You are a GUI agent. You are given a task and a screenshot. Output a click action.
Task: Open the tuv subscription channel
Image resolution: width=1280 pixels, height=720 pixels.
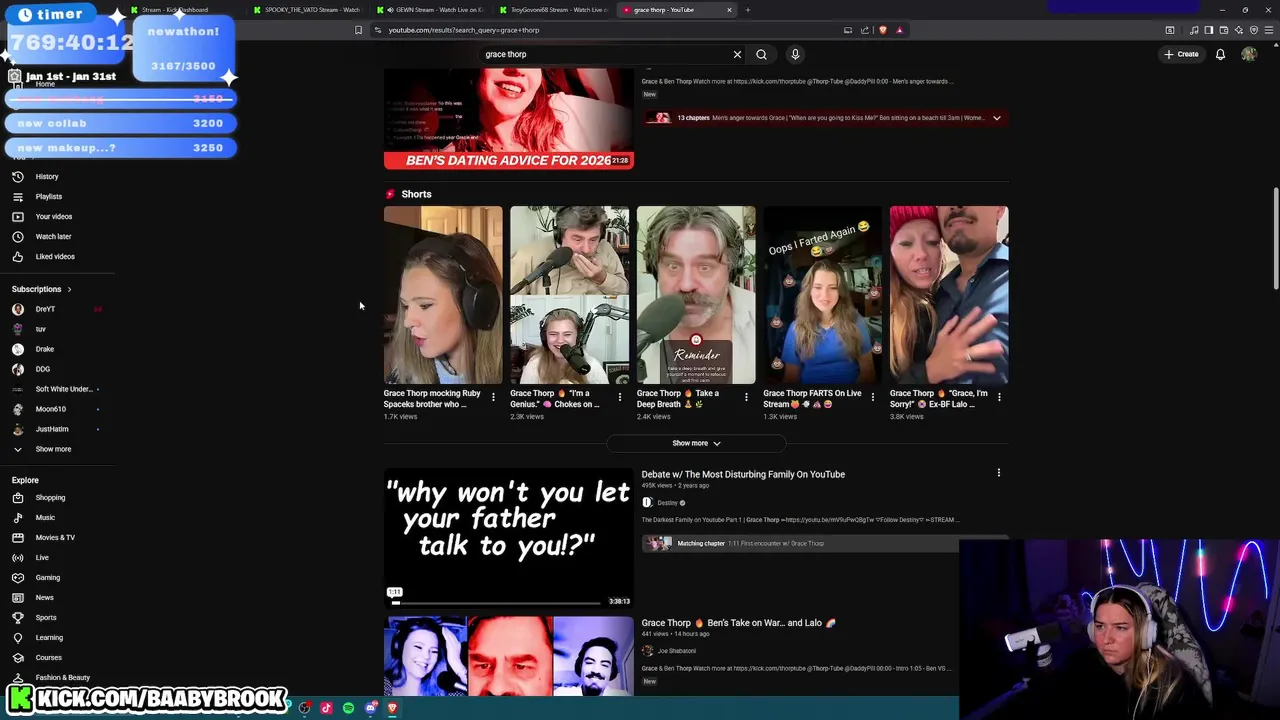point(41,329)
